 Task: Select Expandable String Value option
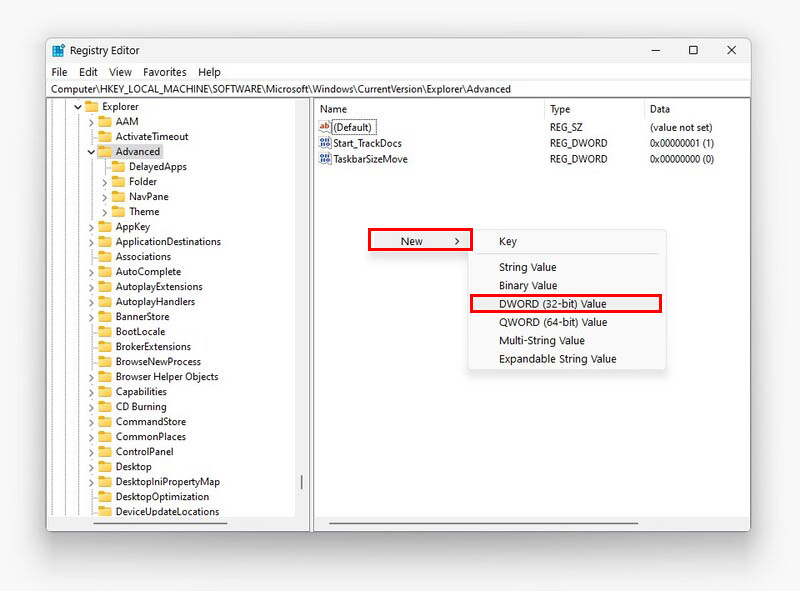pos(567,359)
